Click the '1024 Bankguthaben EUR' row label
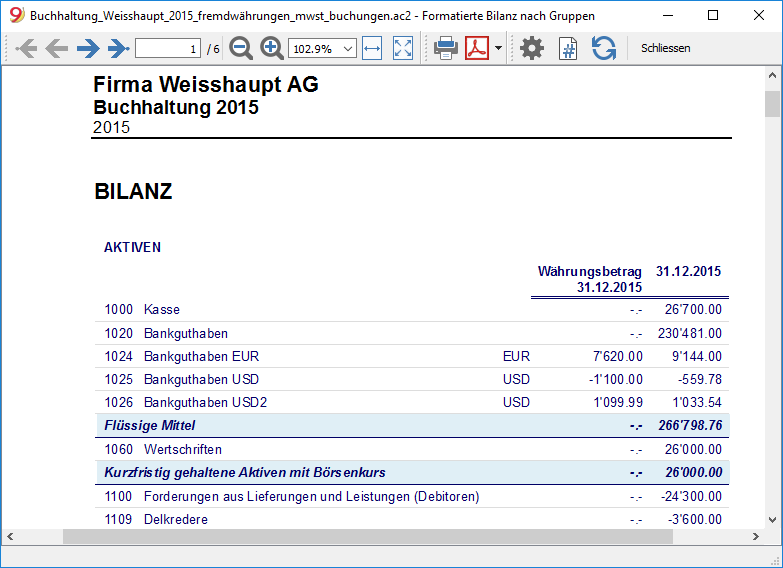The image size is (783, 568). 182,356
